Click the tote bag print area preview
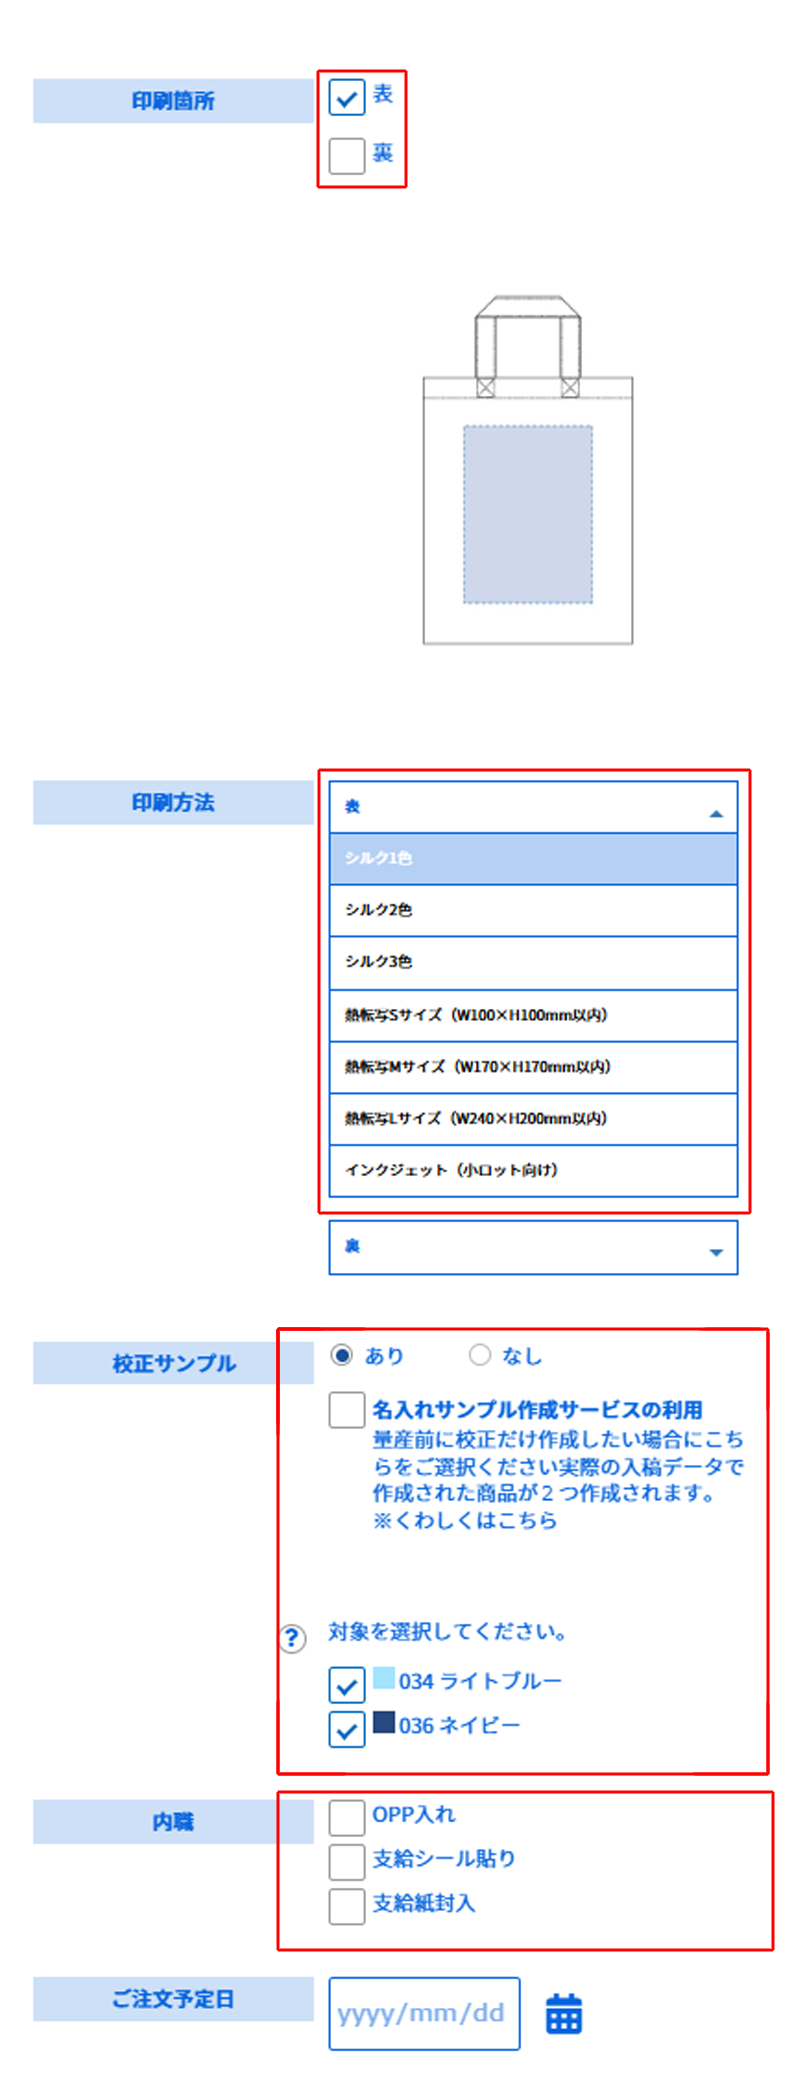 pyautogui.click(x=528, y=515)
